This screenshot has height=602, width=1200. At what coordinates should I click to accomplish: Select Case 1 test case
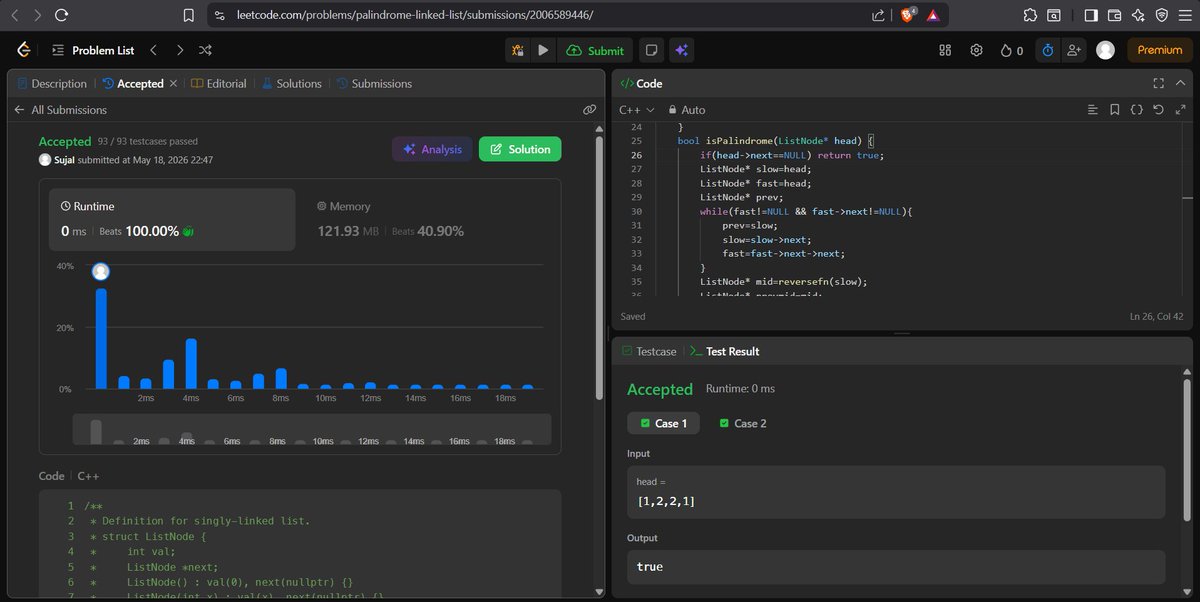pos(663,423)
